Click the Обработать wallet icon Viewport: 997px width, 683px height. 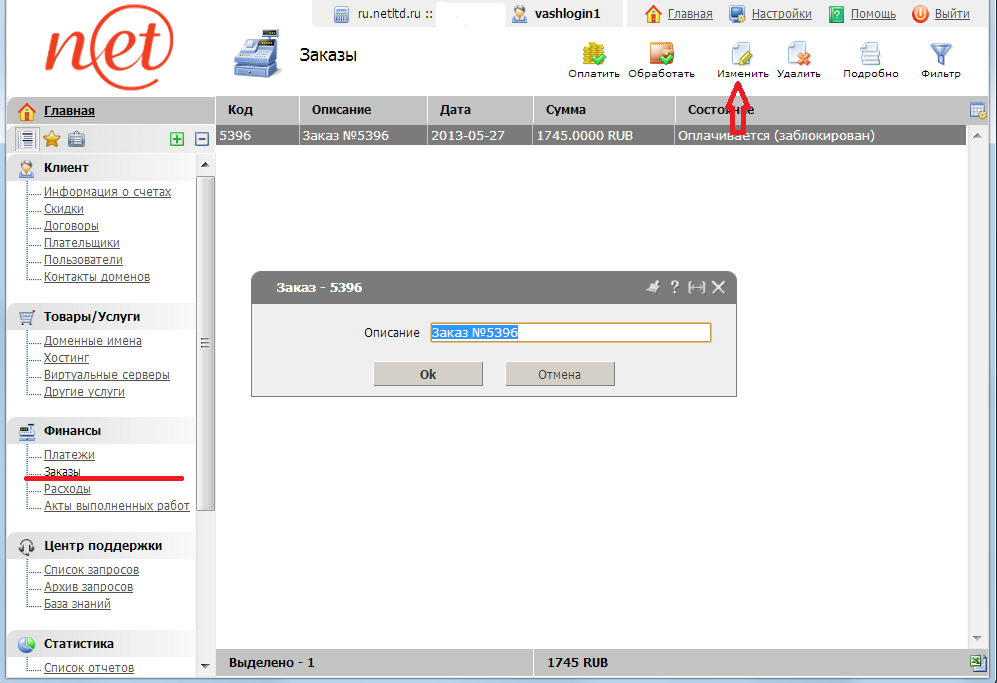coord(661,54)
